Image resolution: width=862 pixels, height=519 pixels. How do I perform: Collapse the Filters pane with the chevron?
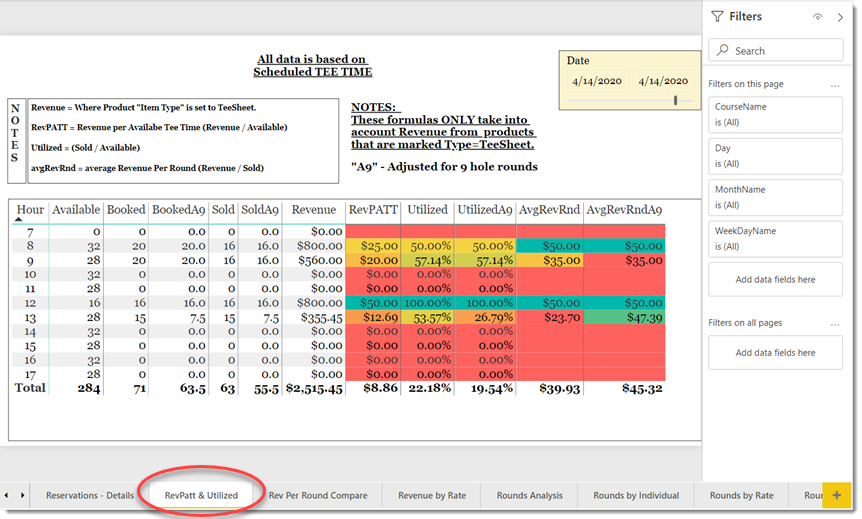coord(840,17)
